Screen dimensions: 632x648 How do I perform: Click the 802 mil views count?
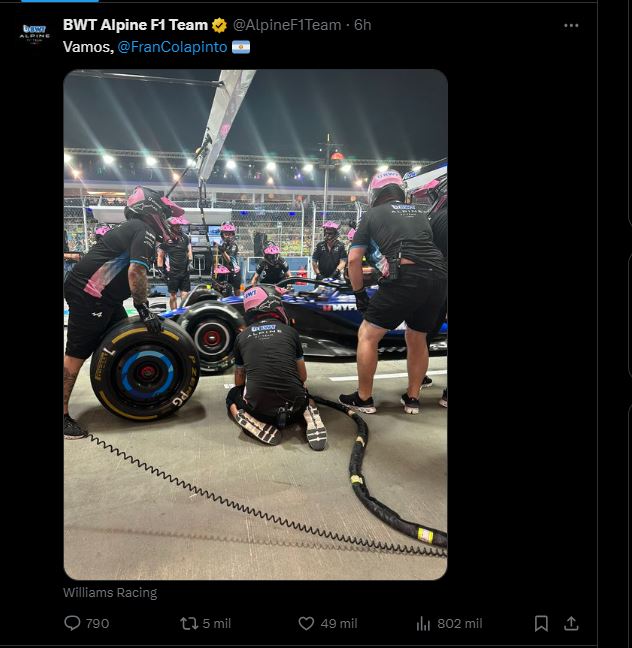[459, 623]
